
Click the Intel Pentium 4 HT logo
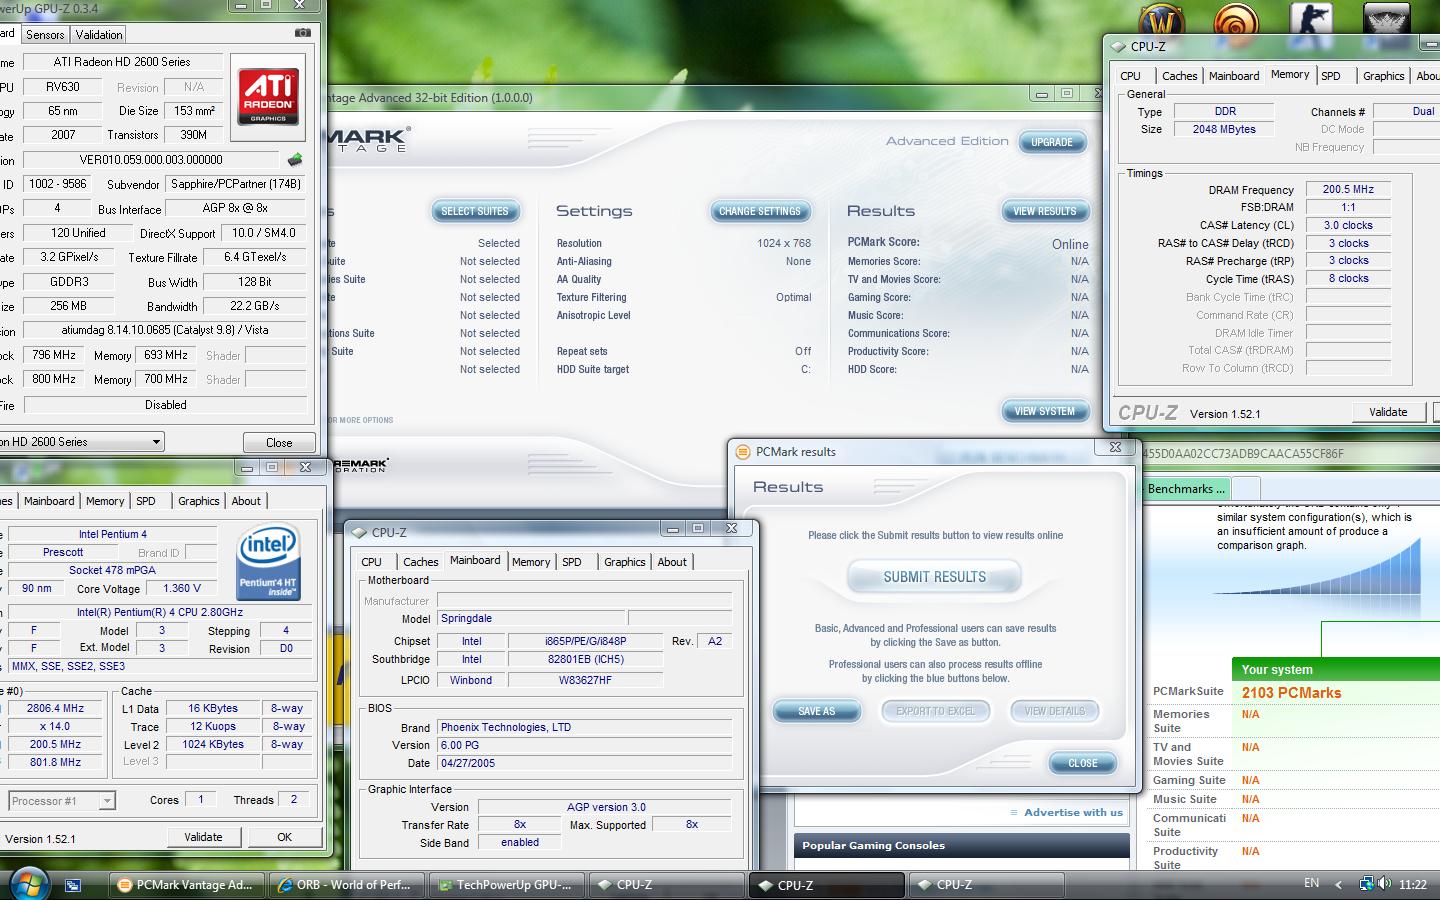(x=268, y=564)
